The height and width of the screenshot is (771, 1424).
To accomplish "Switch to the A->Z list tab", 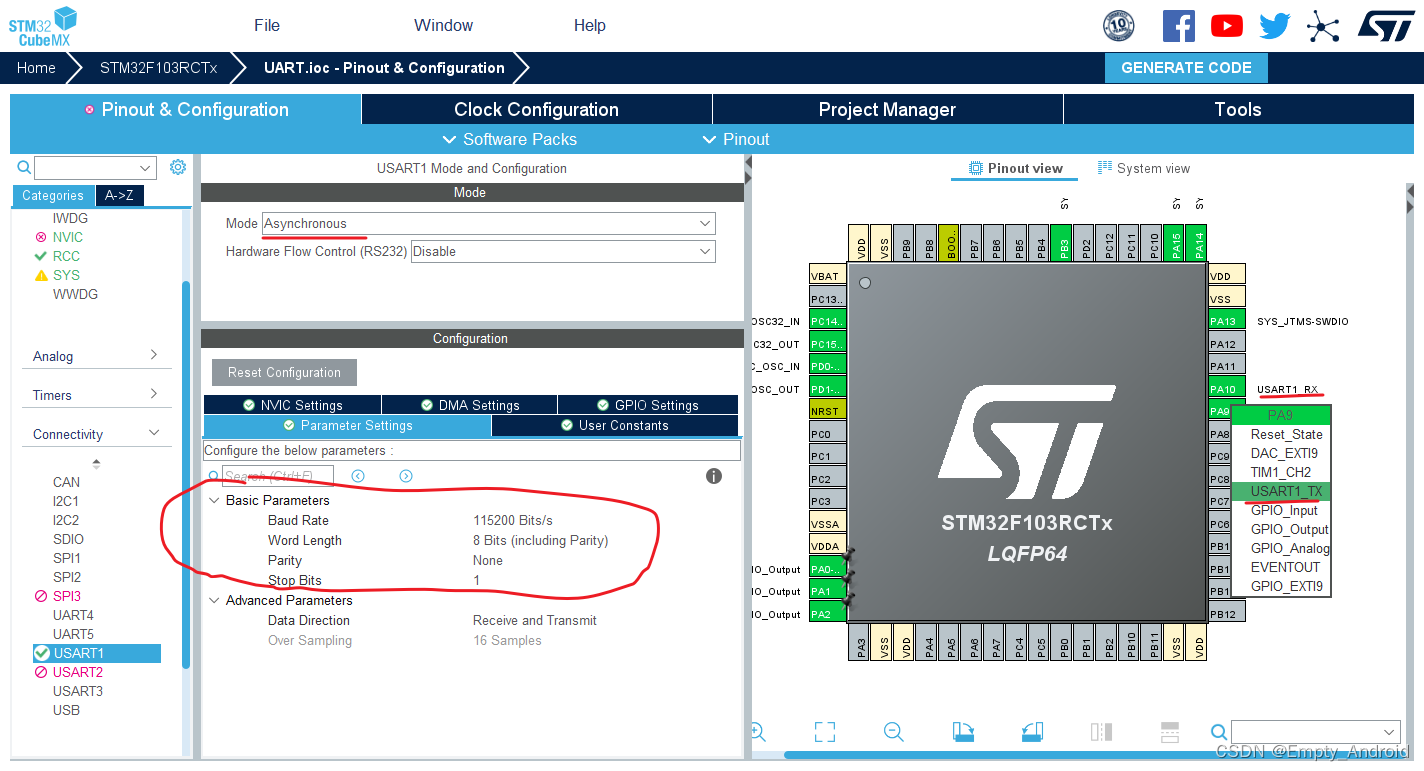I will tap(120, 196).
